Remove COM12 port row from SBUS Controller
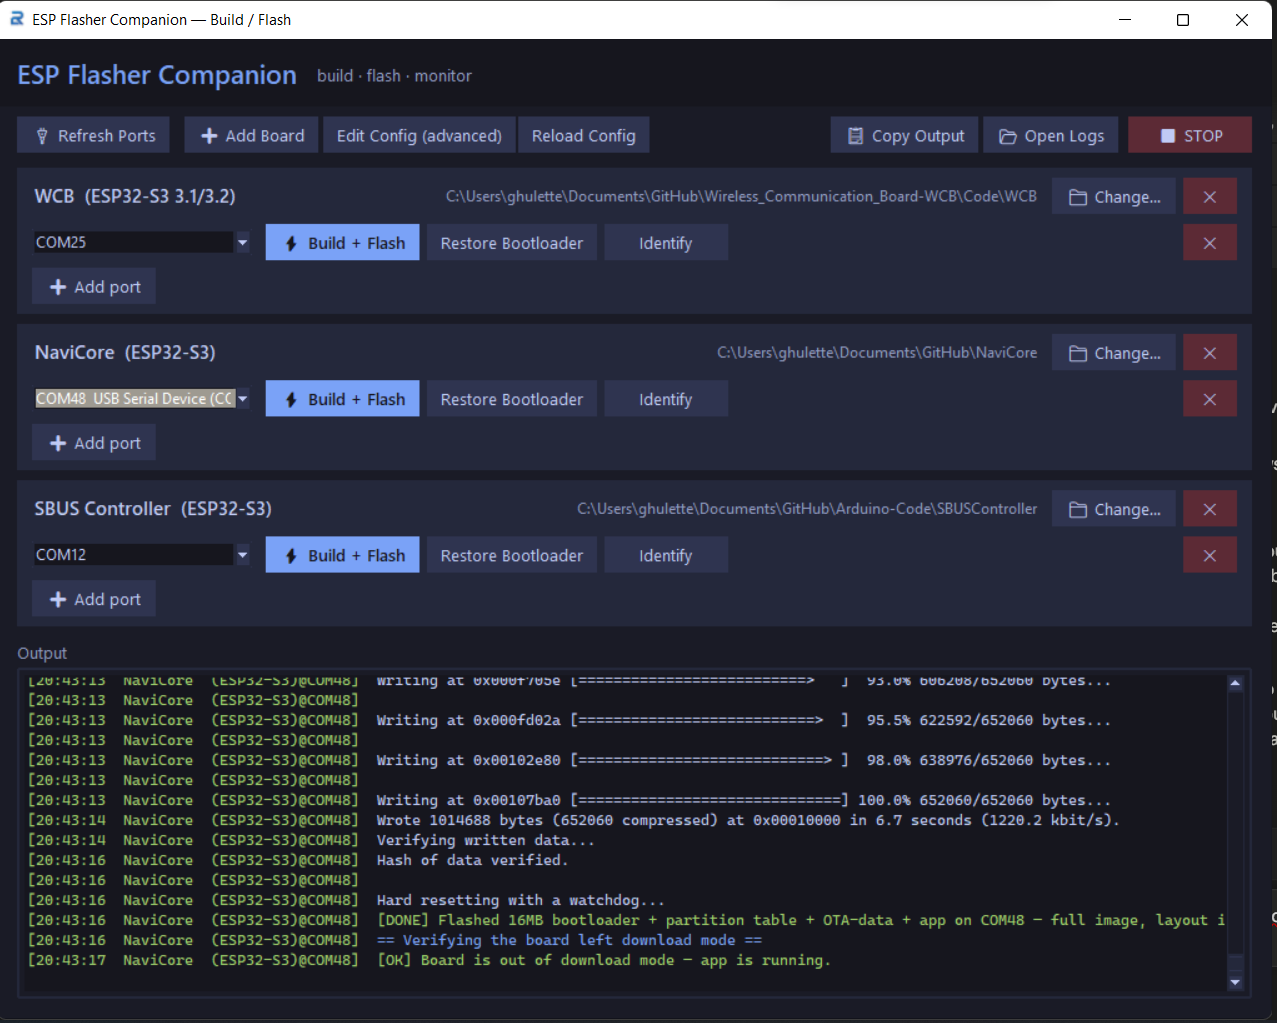The height and width of the screenshot is (1023, 1277). (x=1210, y=554)
